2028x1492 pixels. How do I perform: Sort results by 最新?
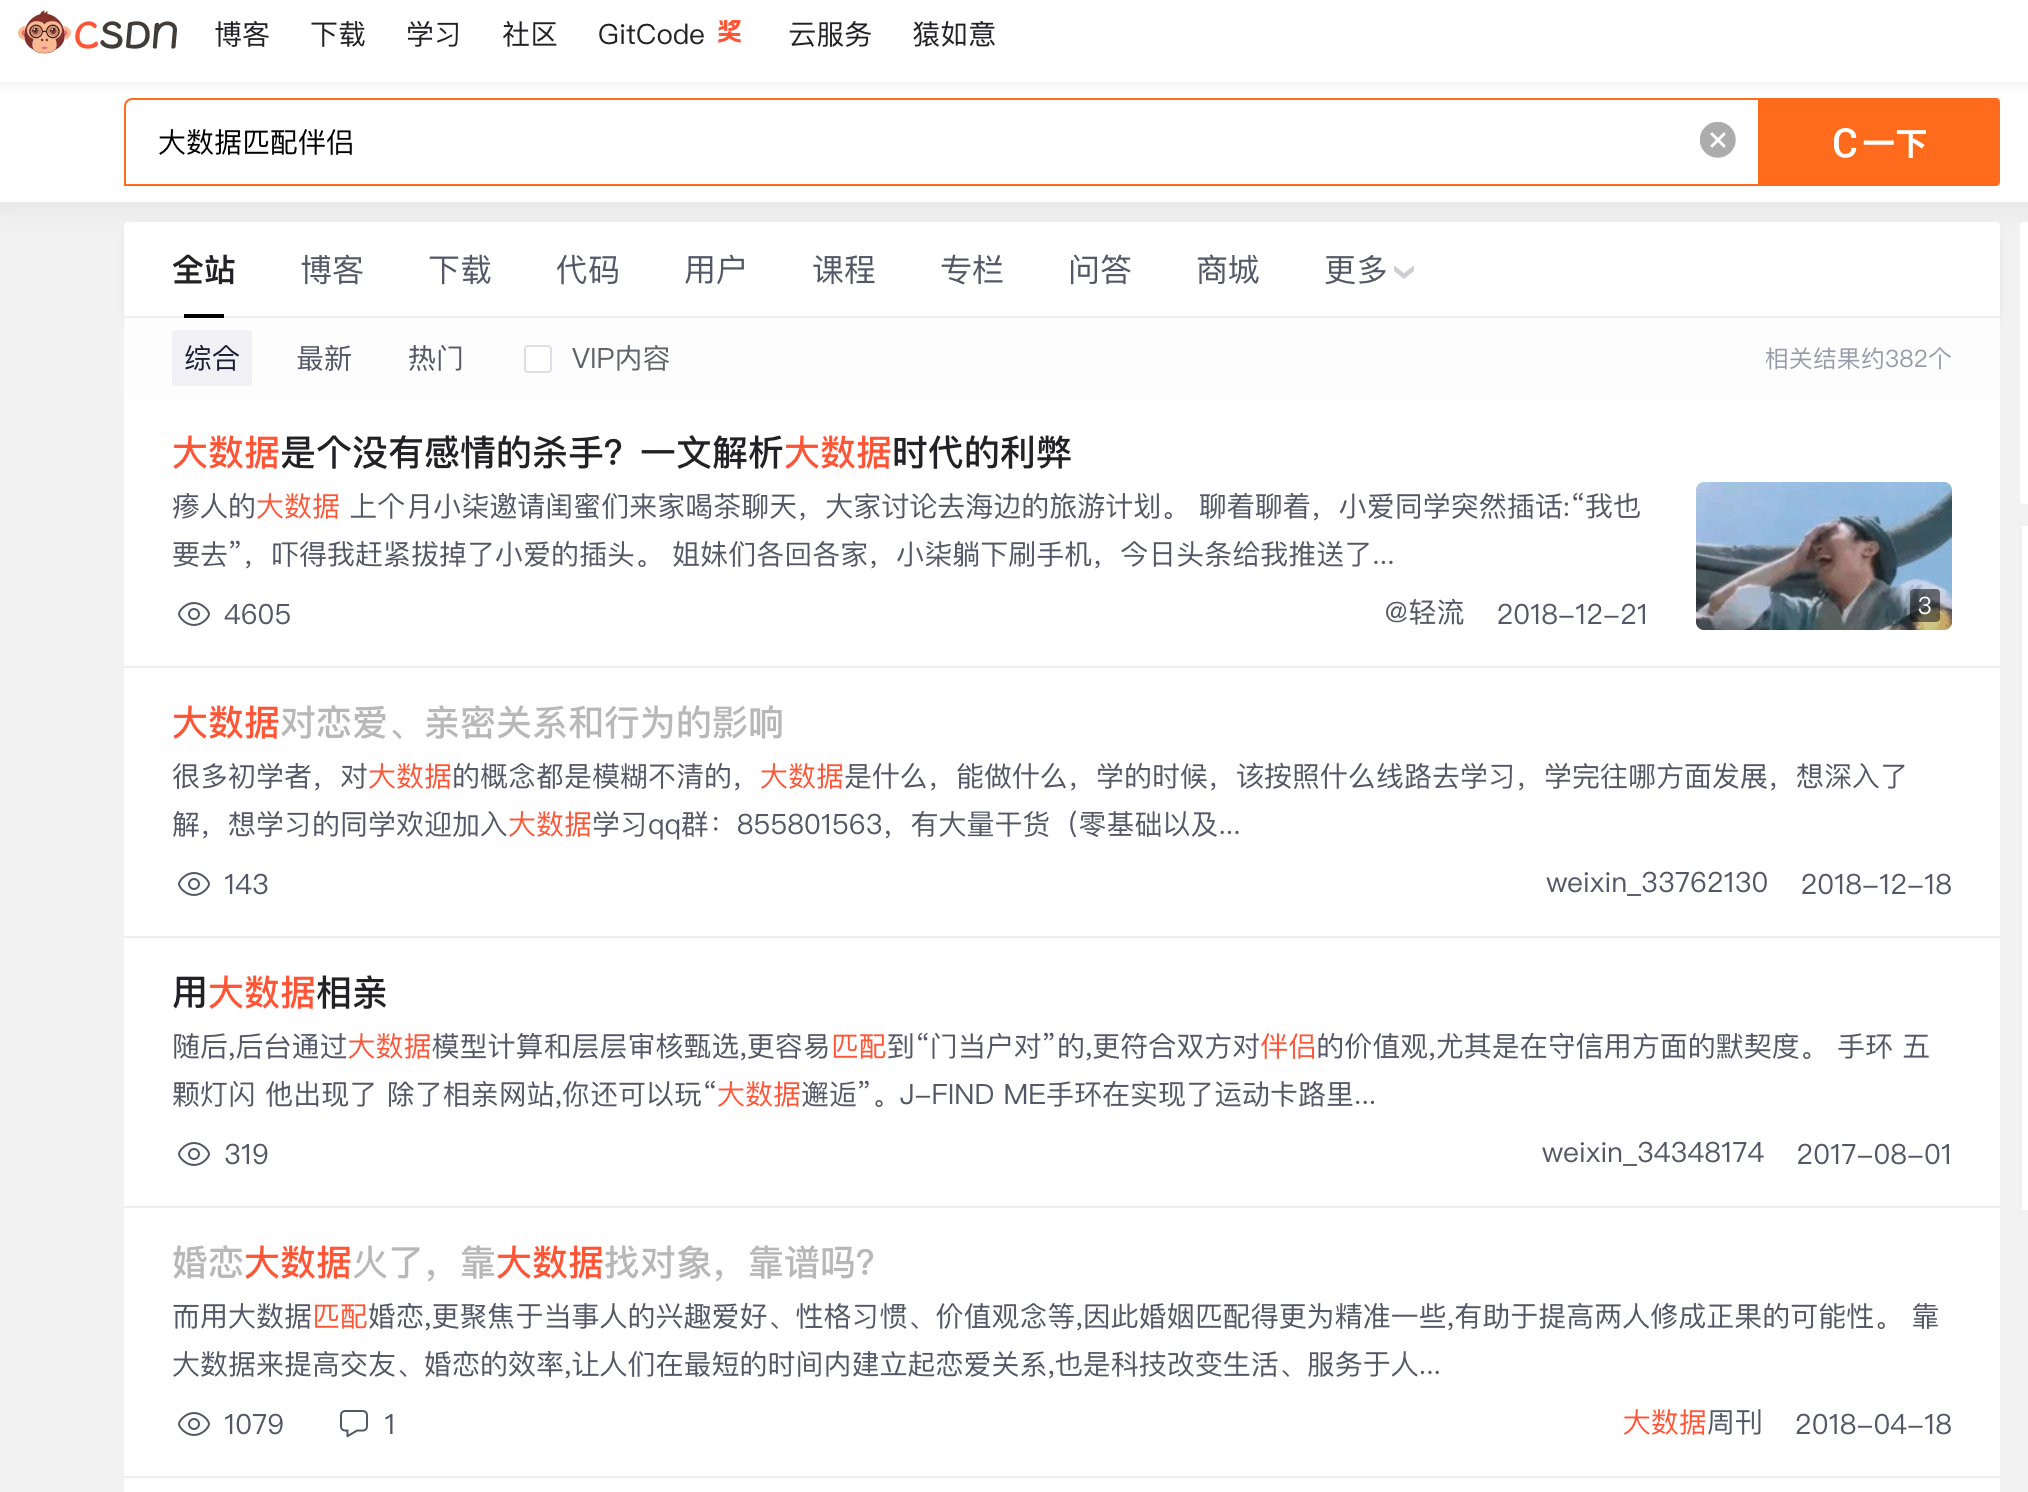pos(324,358)
